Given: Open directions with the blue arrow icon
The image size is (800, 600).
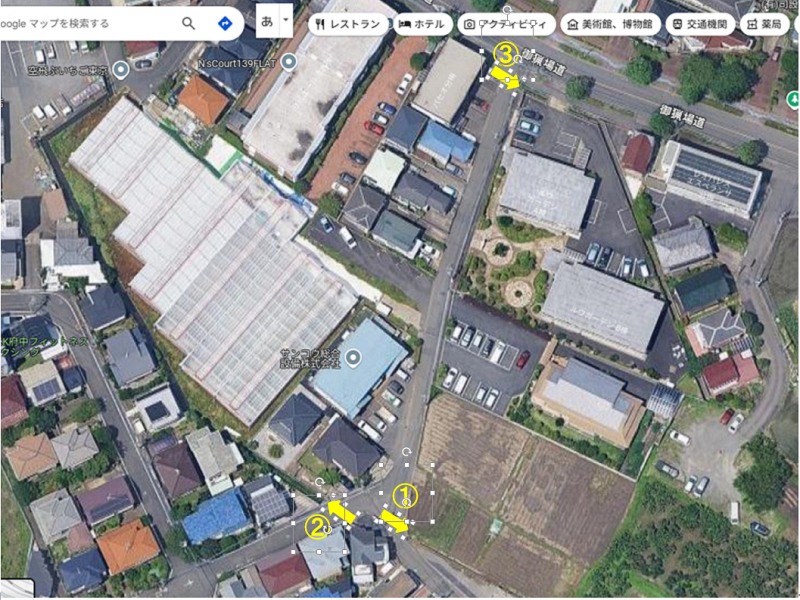Looking at the screenshot, I should (225, 23).
